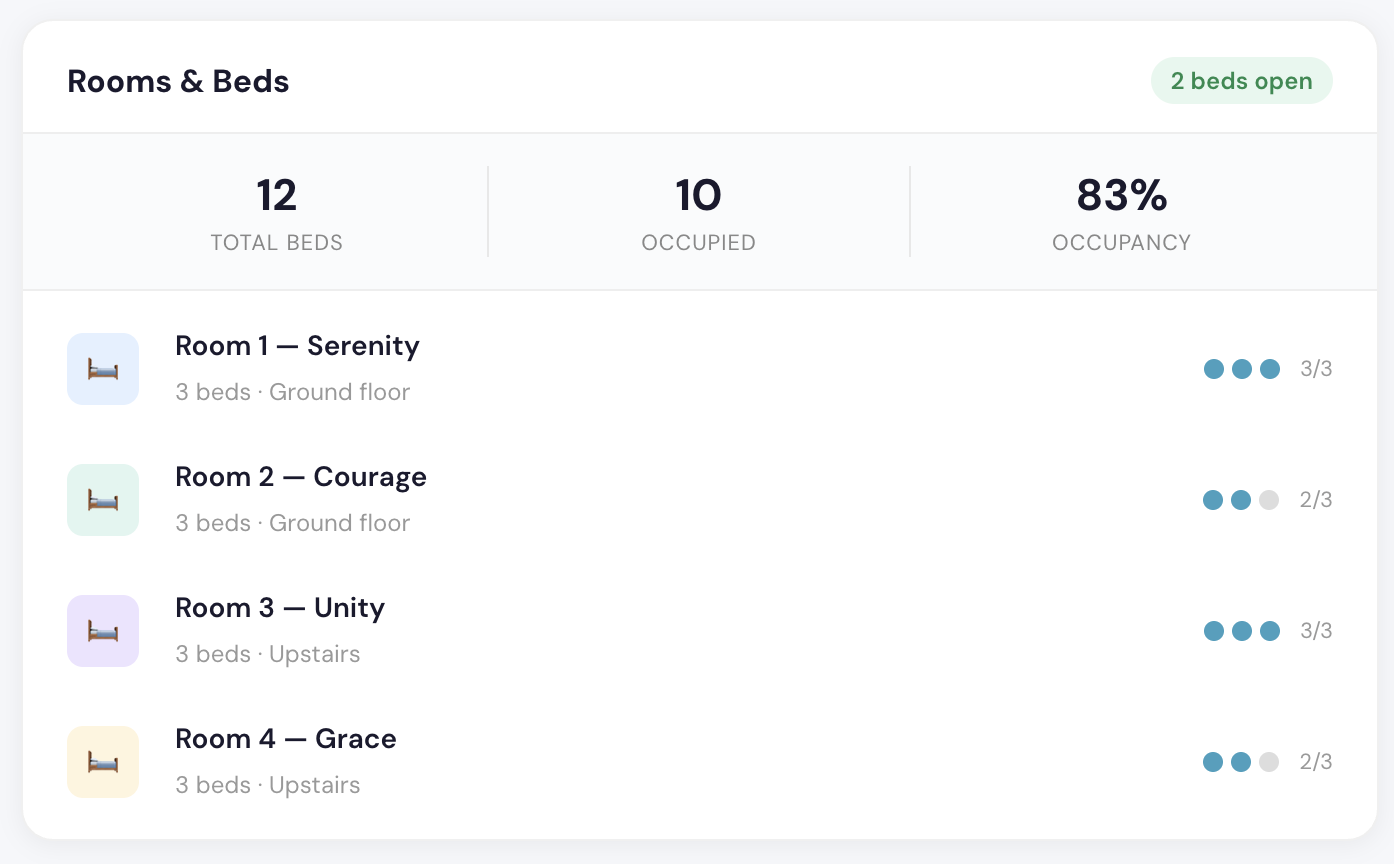Click the Rooms & Beds heading

pyautogui.click(x=178, y=81)
